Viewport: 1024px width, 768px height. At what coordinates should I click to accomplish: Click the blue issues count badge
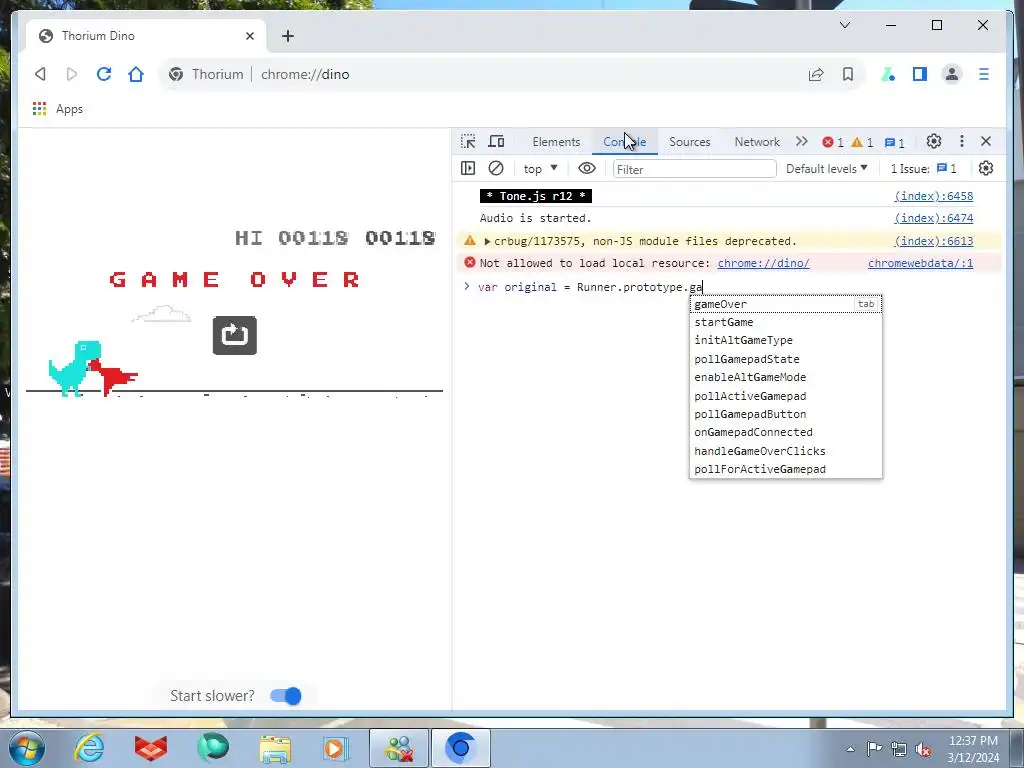[x=894, y=142]
